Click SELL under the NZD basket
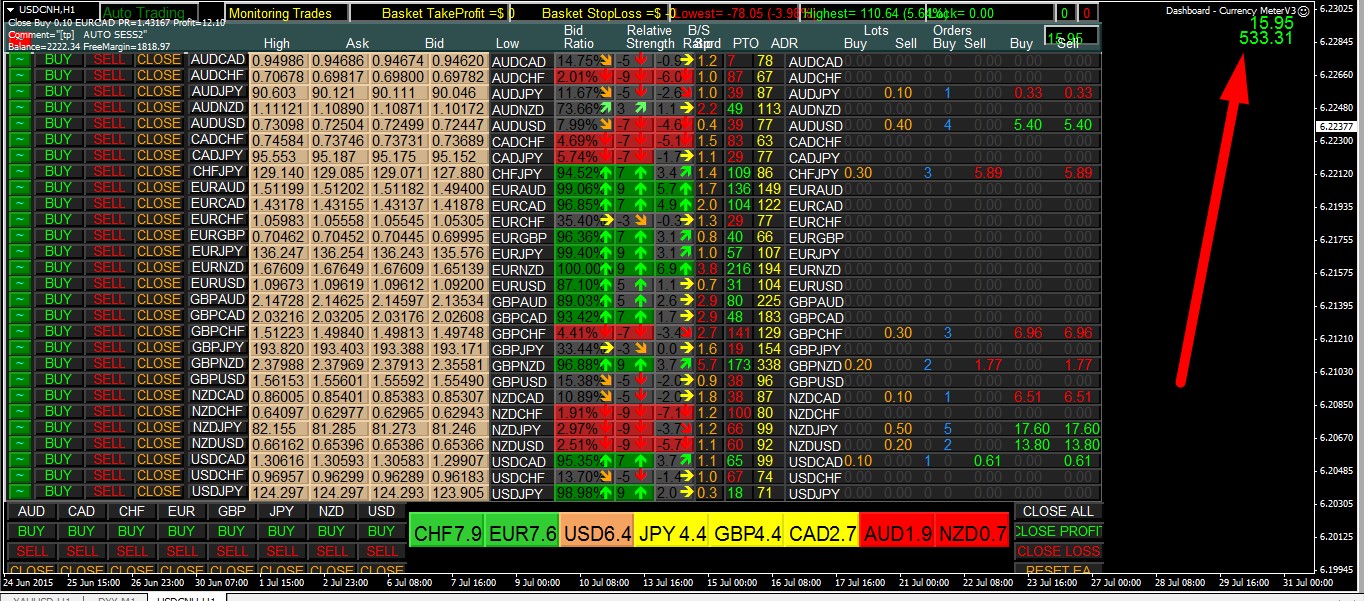The image size is (1364, 601). click(x=332, y=551)
